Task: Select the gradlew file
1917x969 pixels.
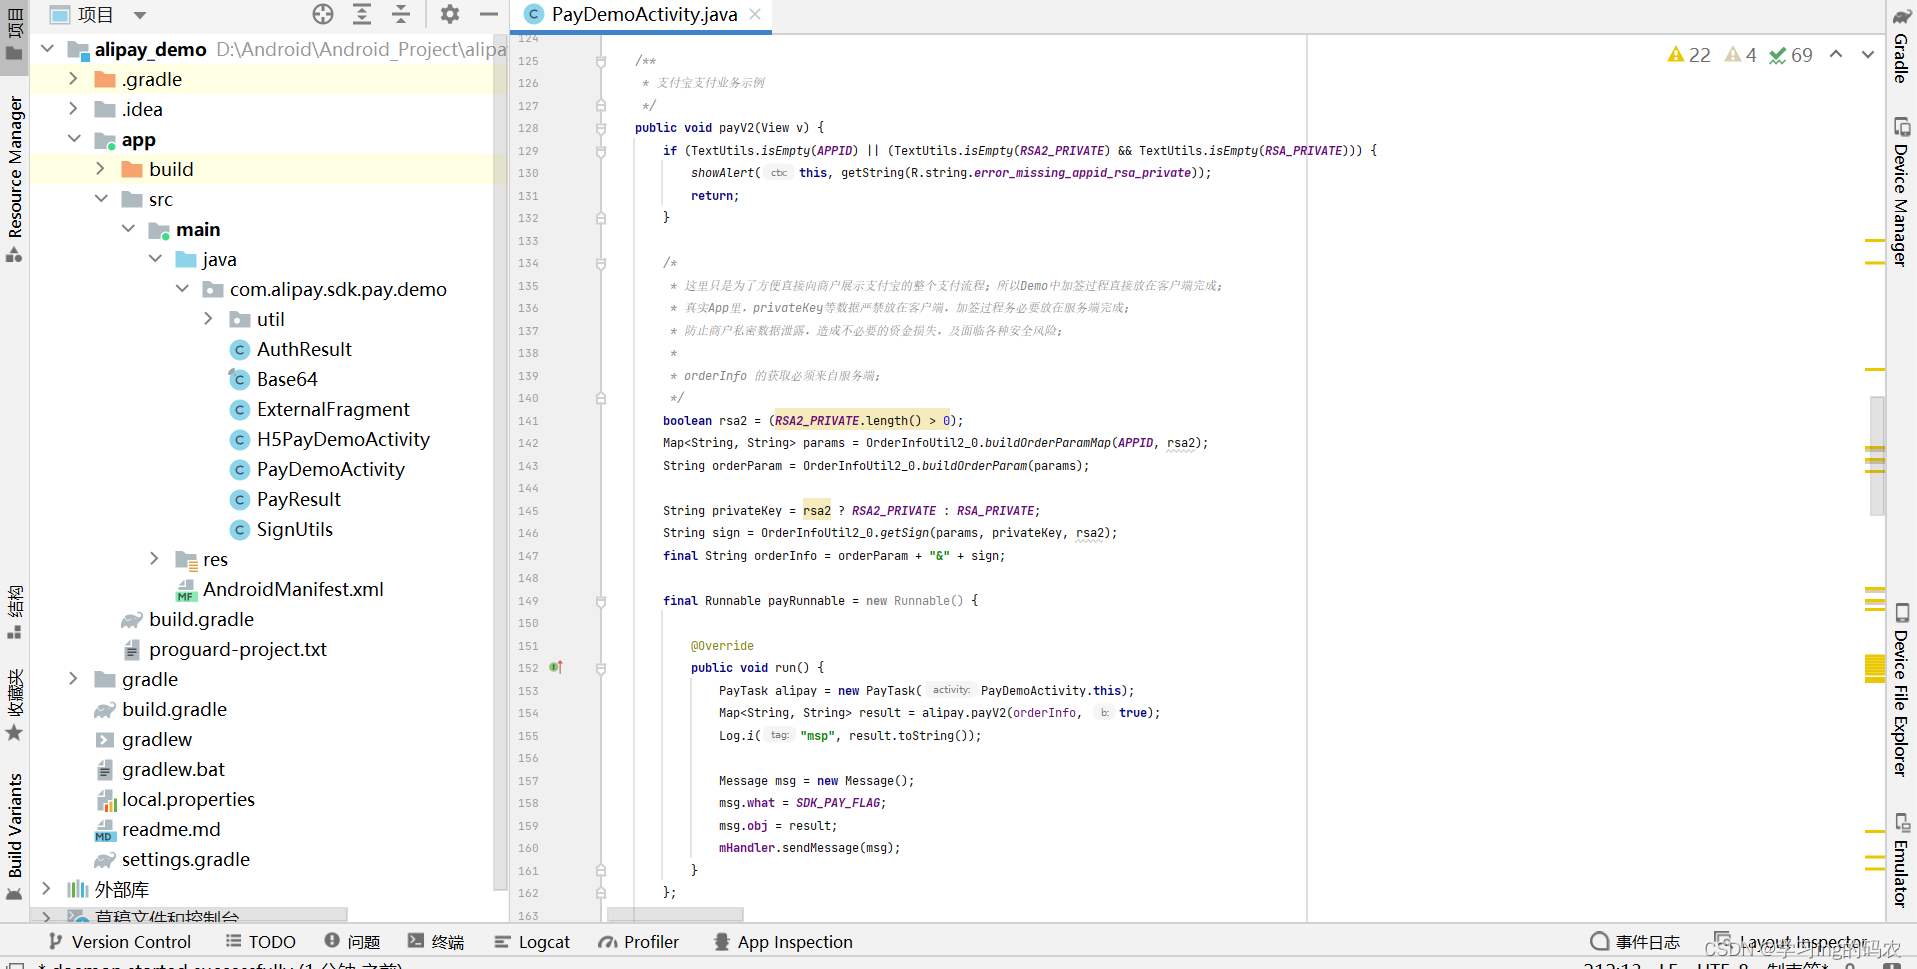Action: pyautogui.click(x=157, y=739)
